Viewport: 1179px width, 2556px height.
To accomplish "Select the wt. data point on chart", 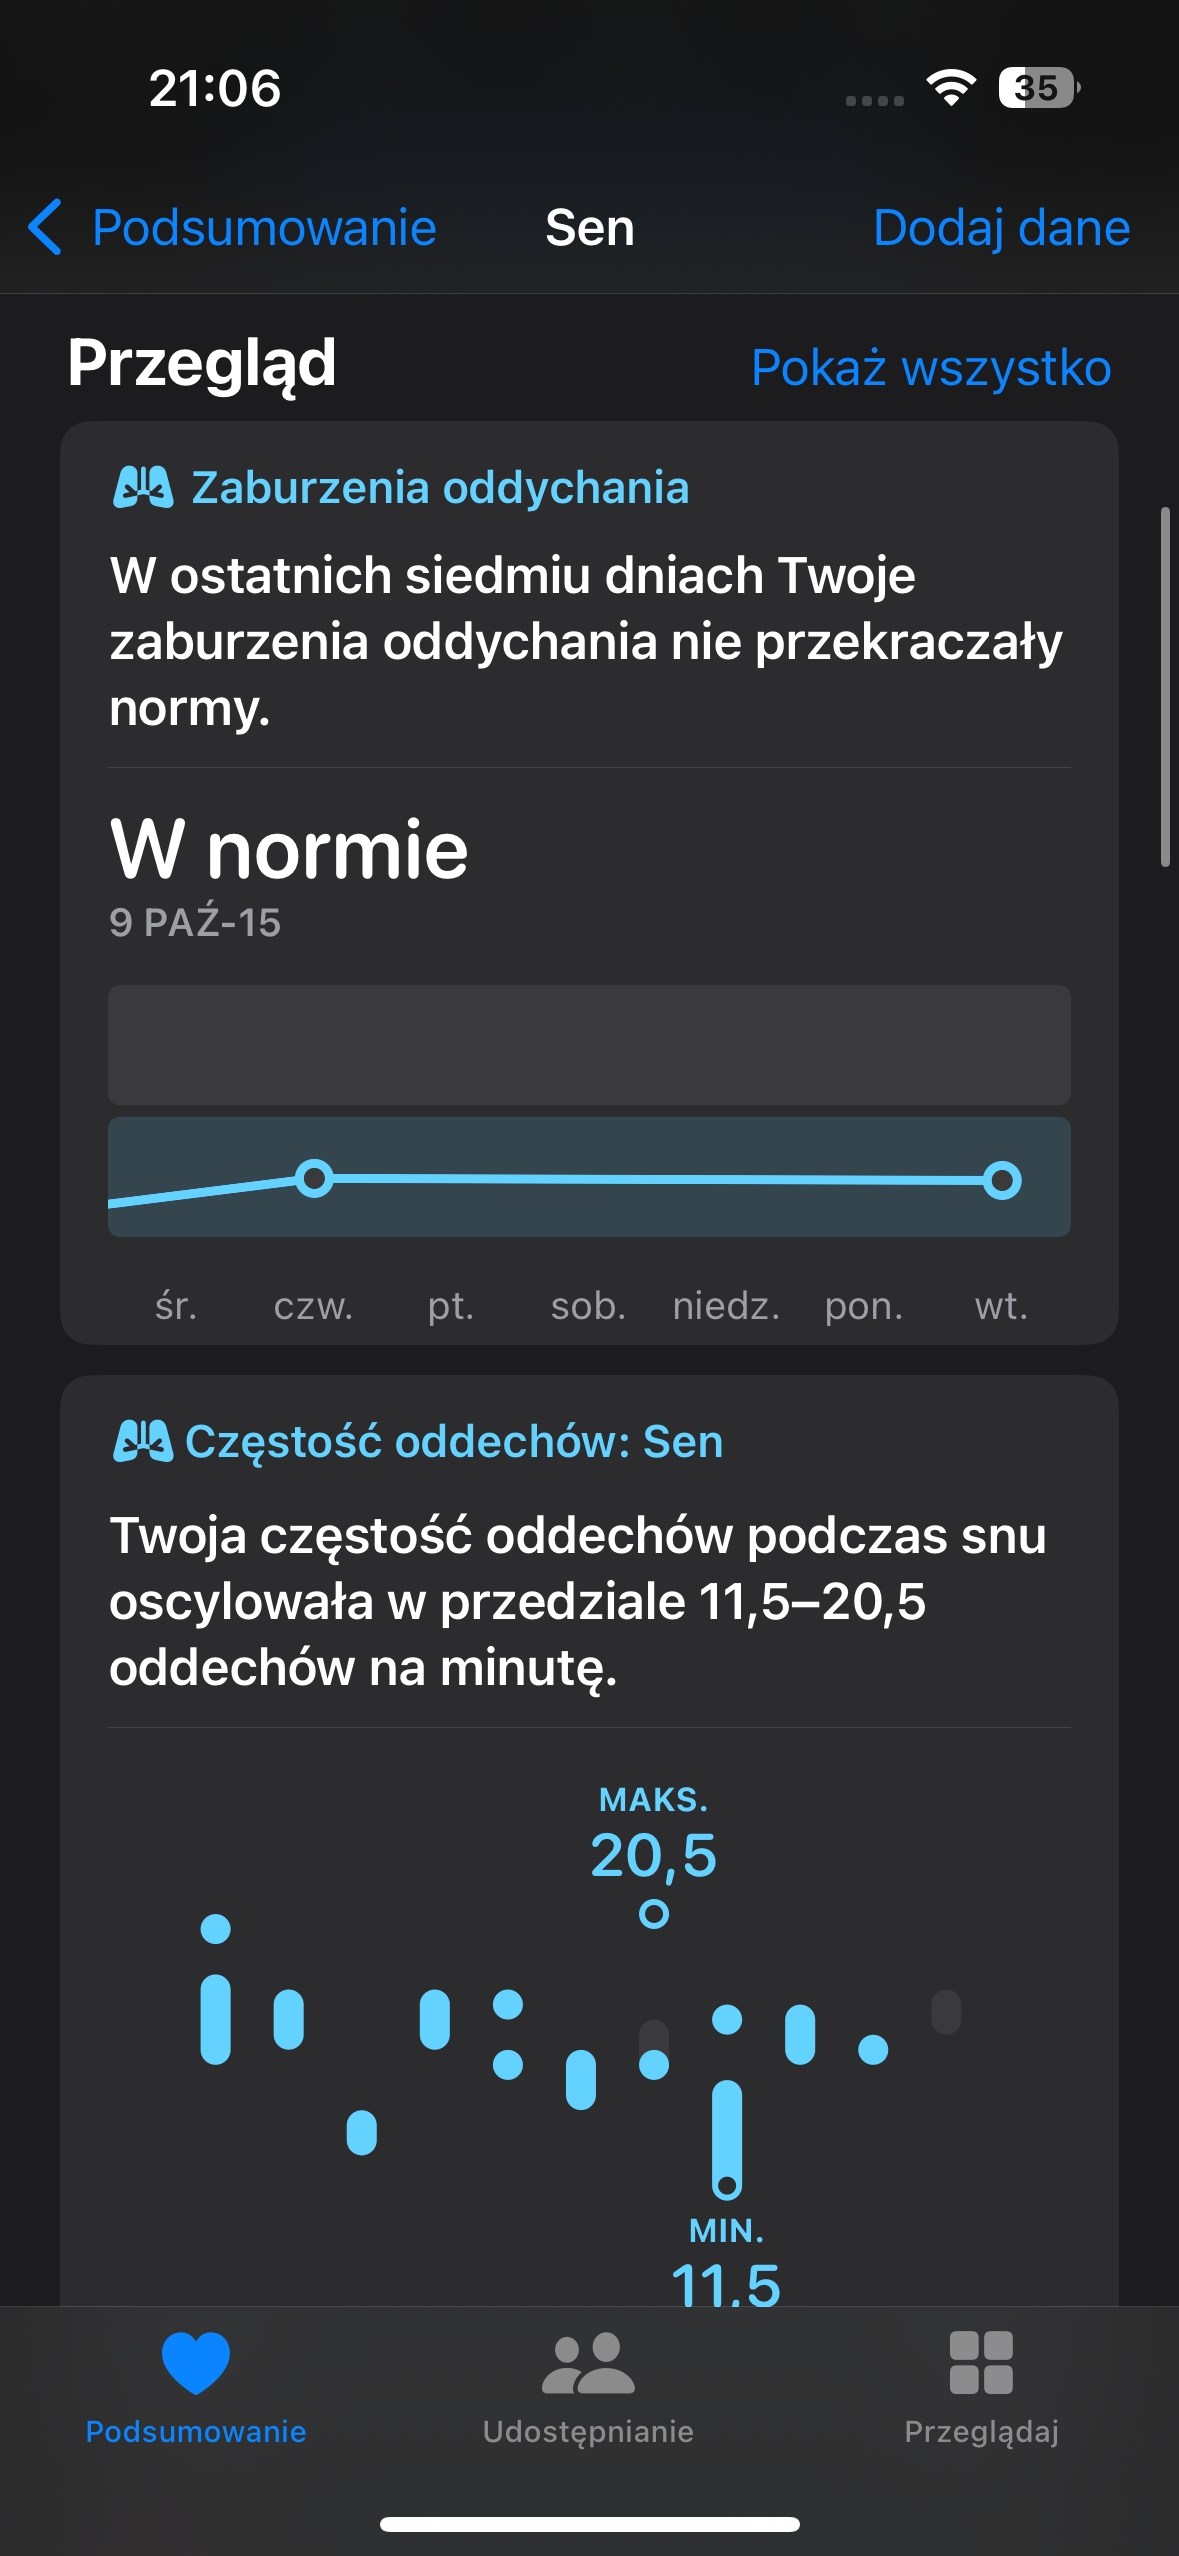I will [1002, 1180].
